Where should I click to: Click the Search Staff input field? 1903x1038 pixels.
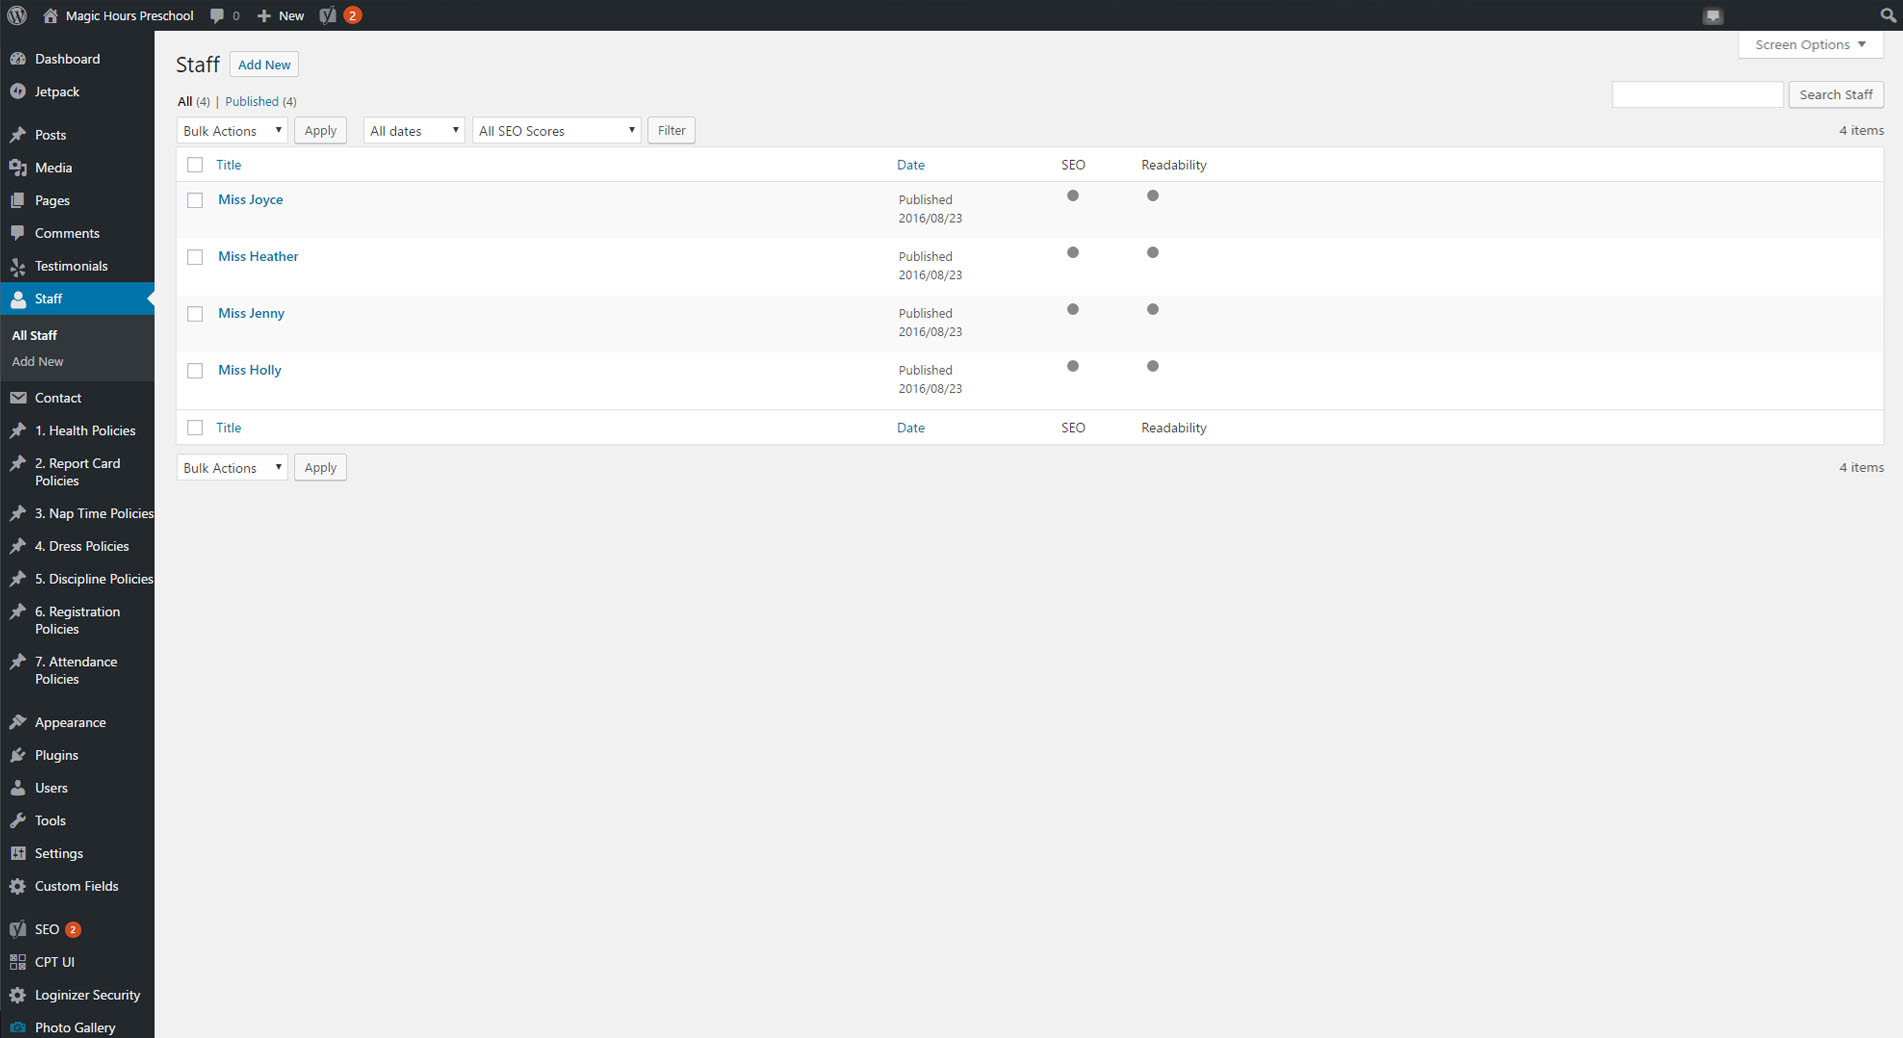1697,94
